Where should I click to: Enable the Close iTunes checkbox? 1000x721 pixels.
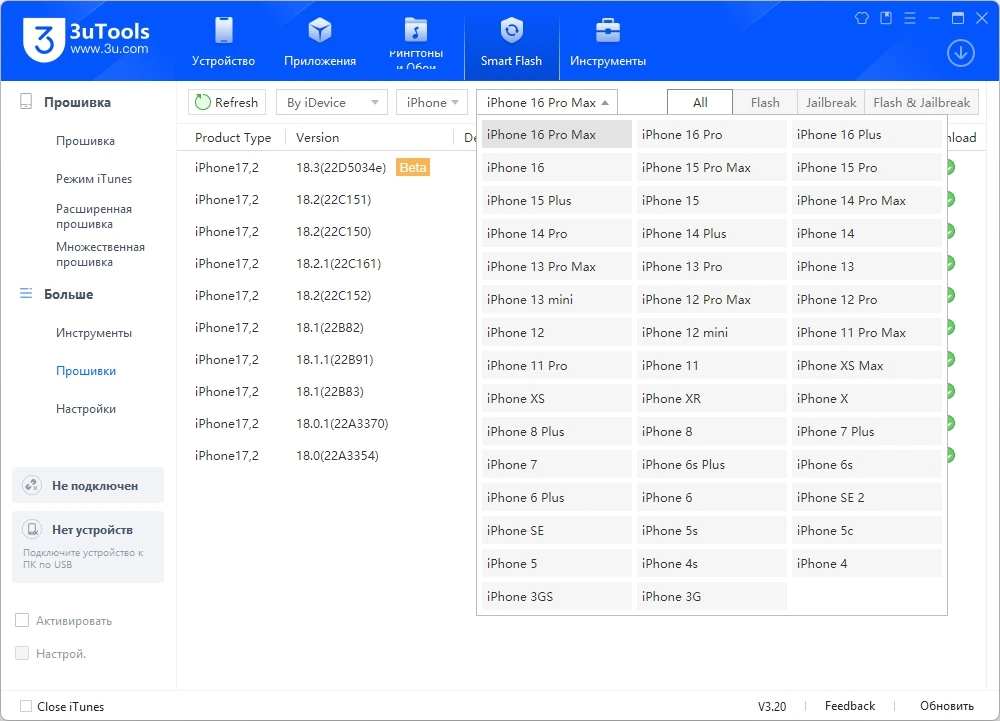[26, 706]
